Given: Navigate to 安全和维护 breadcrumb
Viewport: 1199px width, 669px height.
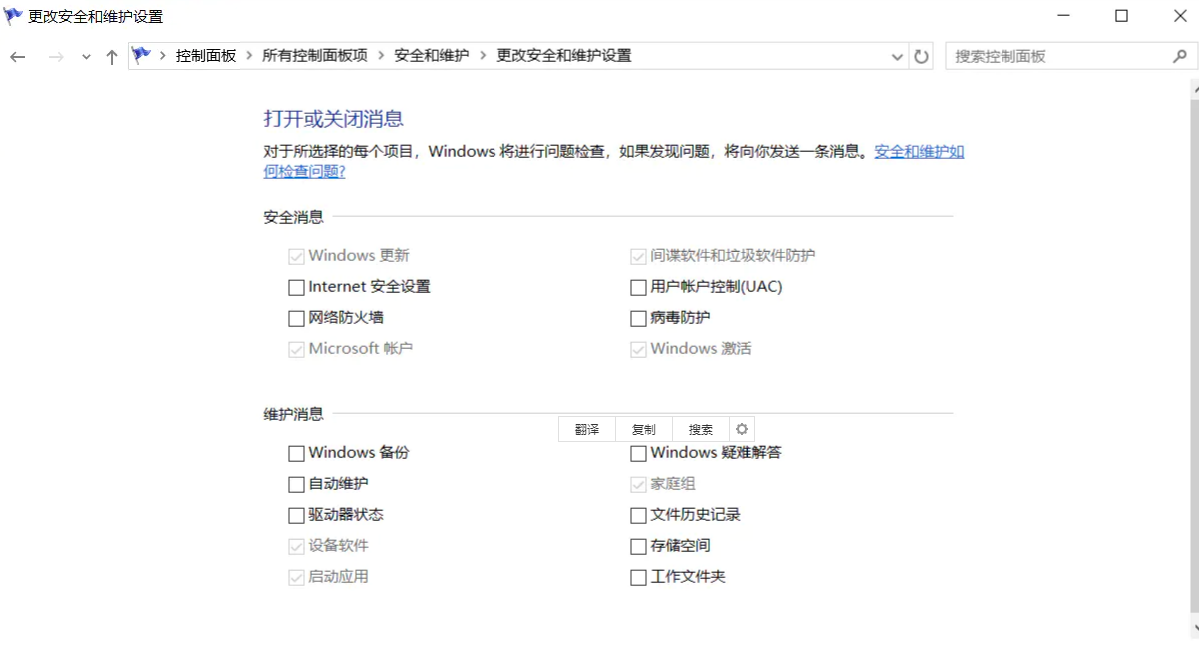Looking at the screenshot, I should pyautogui.click(x=431, y=55).
